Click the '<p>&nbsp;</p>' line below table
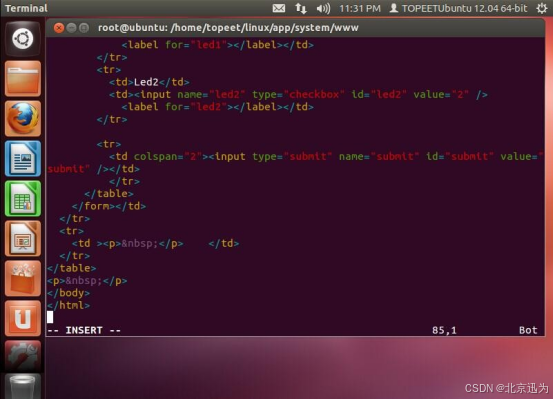553x400 pixels. pos(87,280)
